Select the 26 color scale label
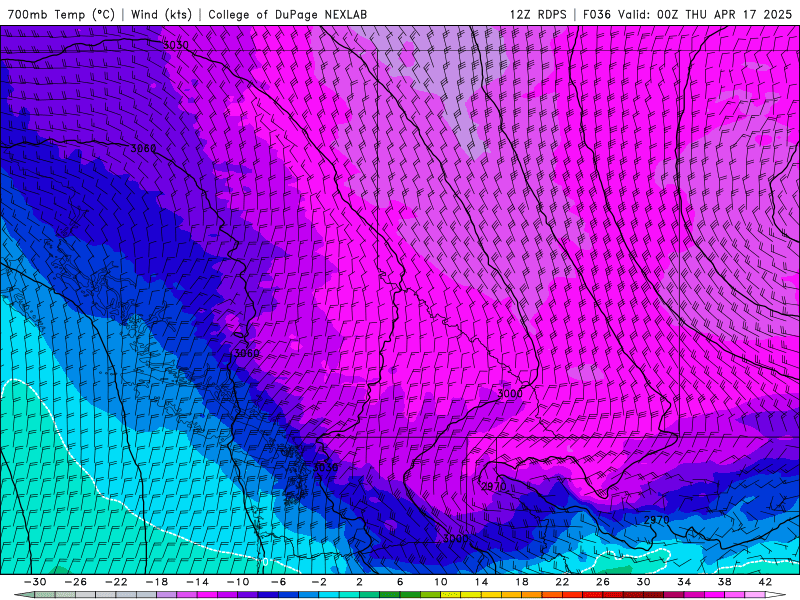 [603, 582]
